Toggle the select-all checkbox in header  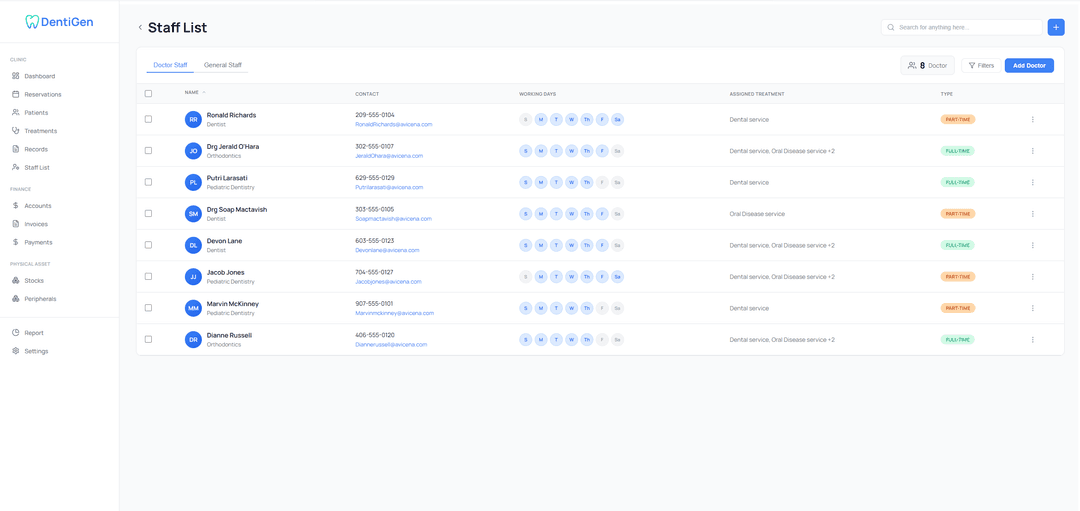(x=148, y=94)
